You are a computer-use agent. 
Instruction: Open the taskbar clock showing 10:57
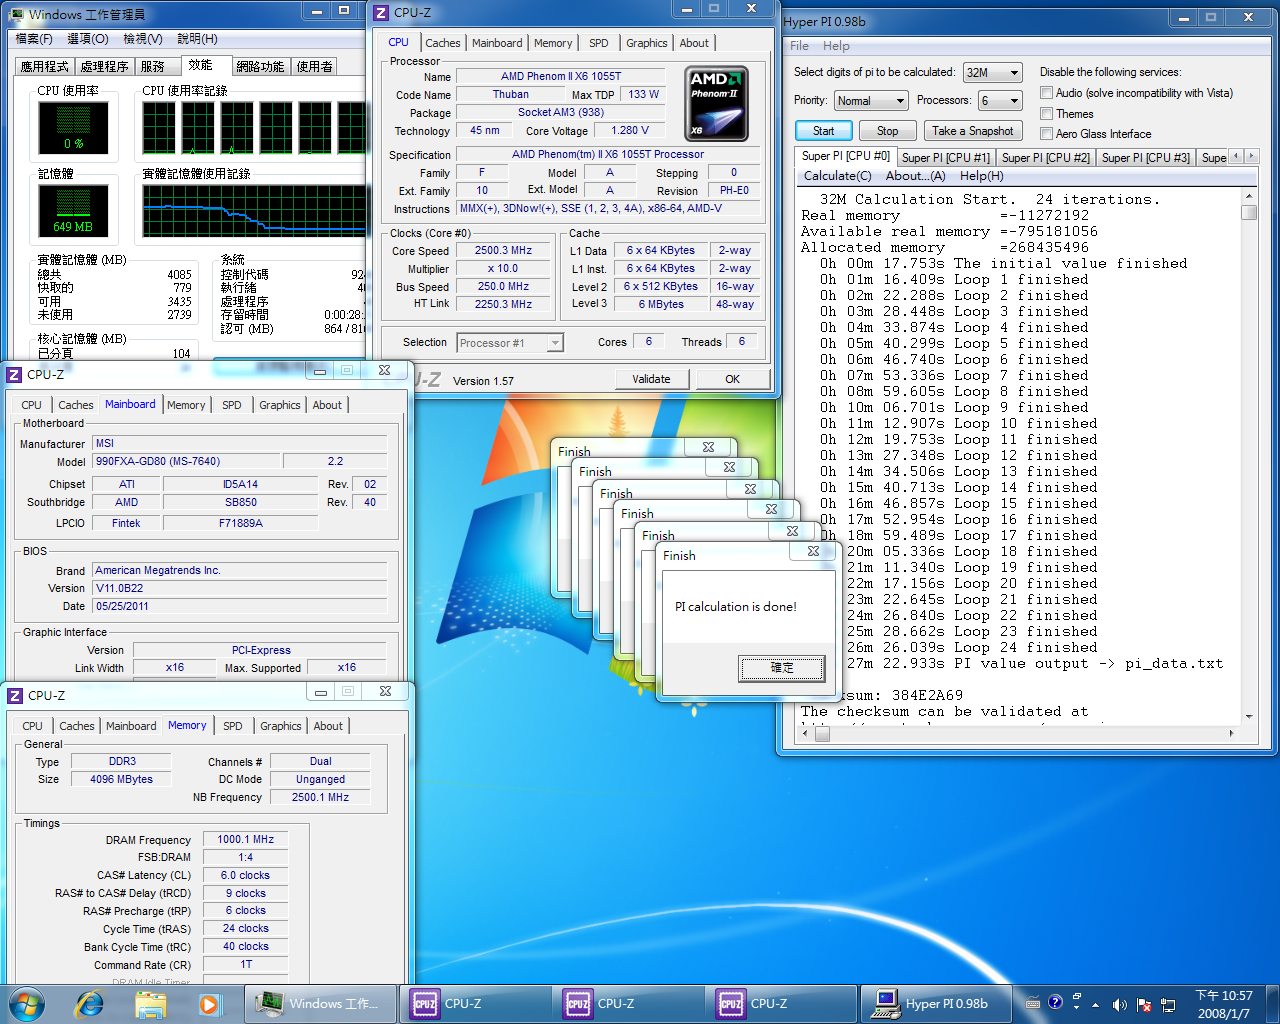[x=1224, y=1004]
